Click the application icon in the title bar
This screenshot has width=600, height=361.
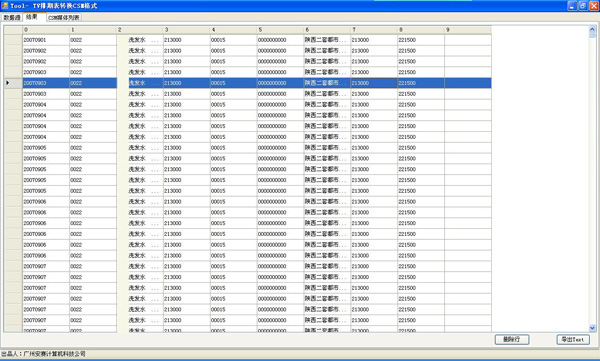5,6
